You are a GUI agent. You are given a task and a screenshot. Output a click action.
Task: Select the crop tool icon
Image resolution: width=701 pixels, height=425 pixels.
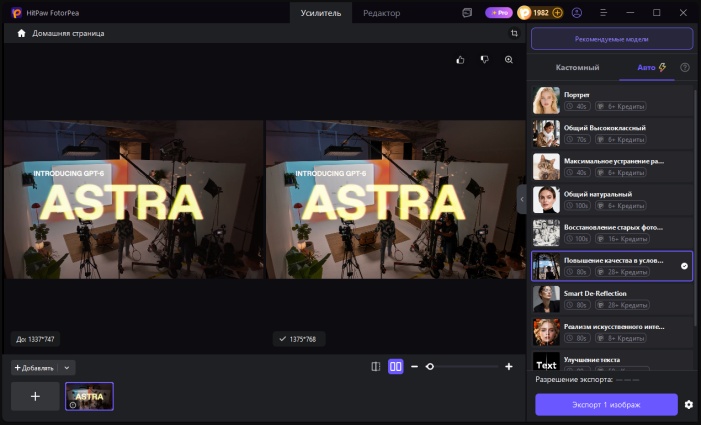pos(514,33)
